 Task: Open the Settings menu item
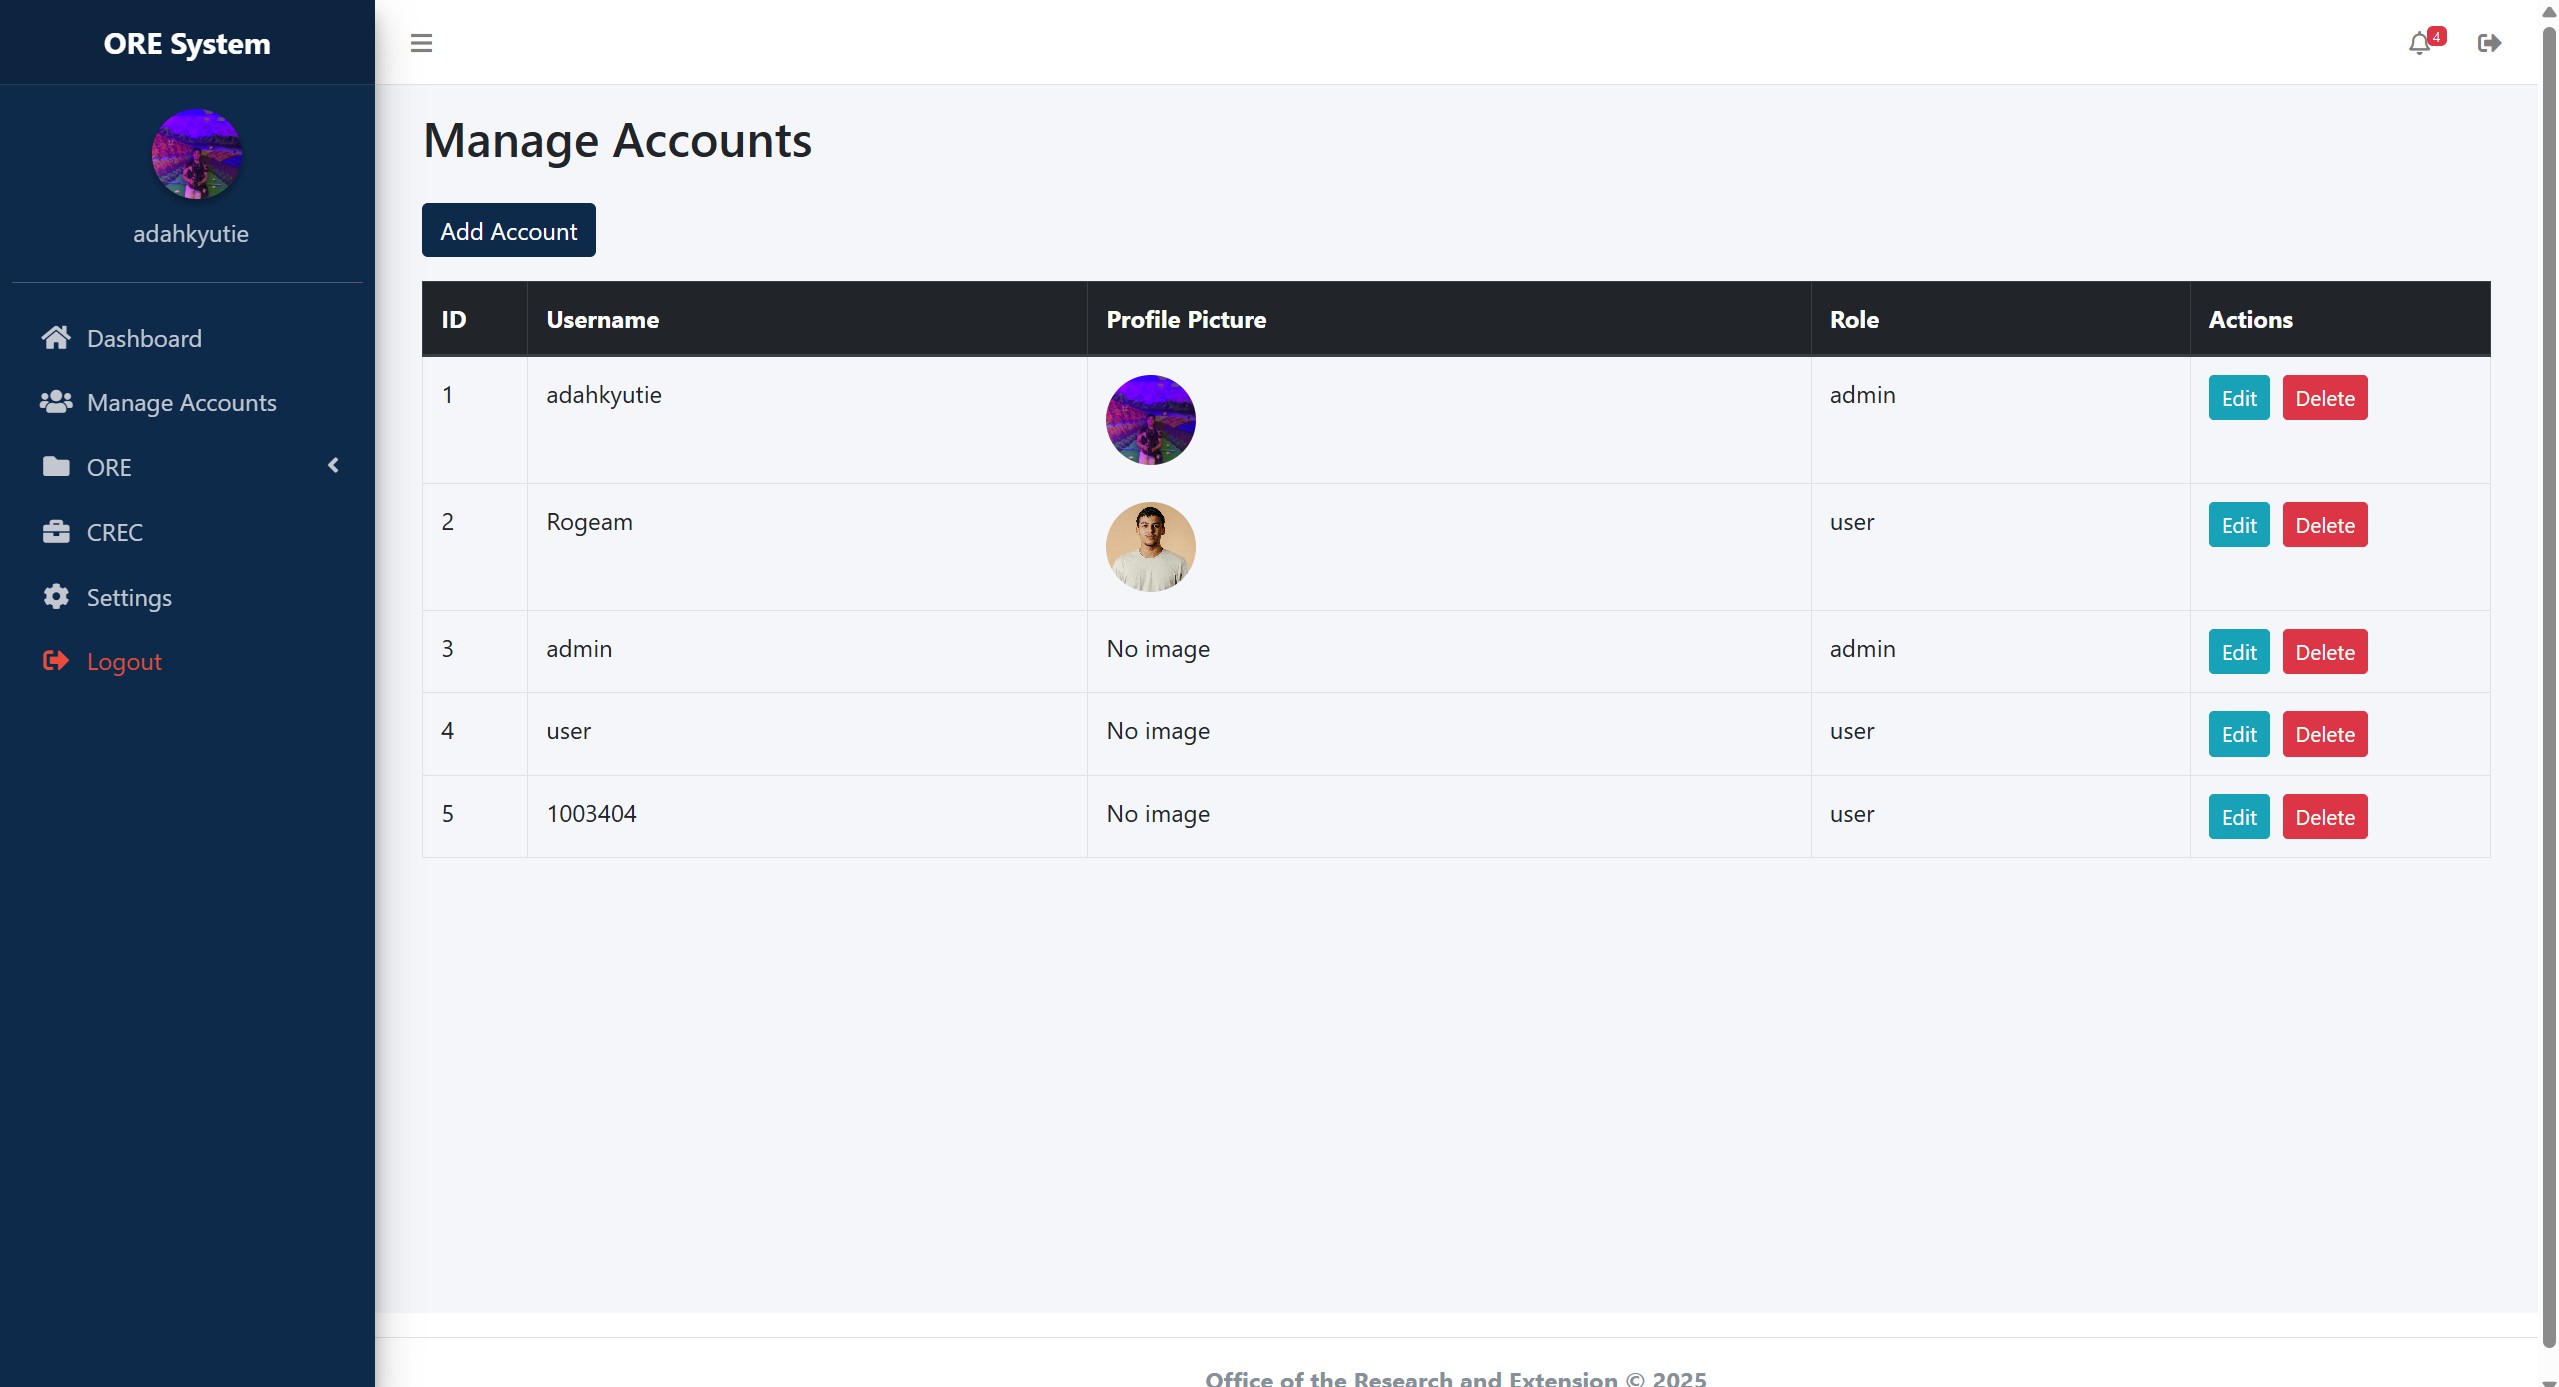click(129, 597)
